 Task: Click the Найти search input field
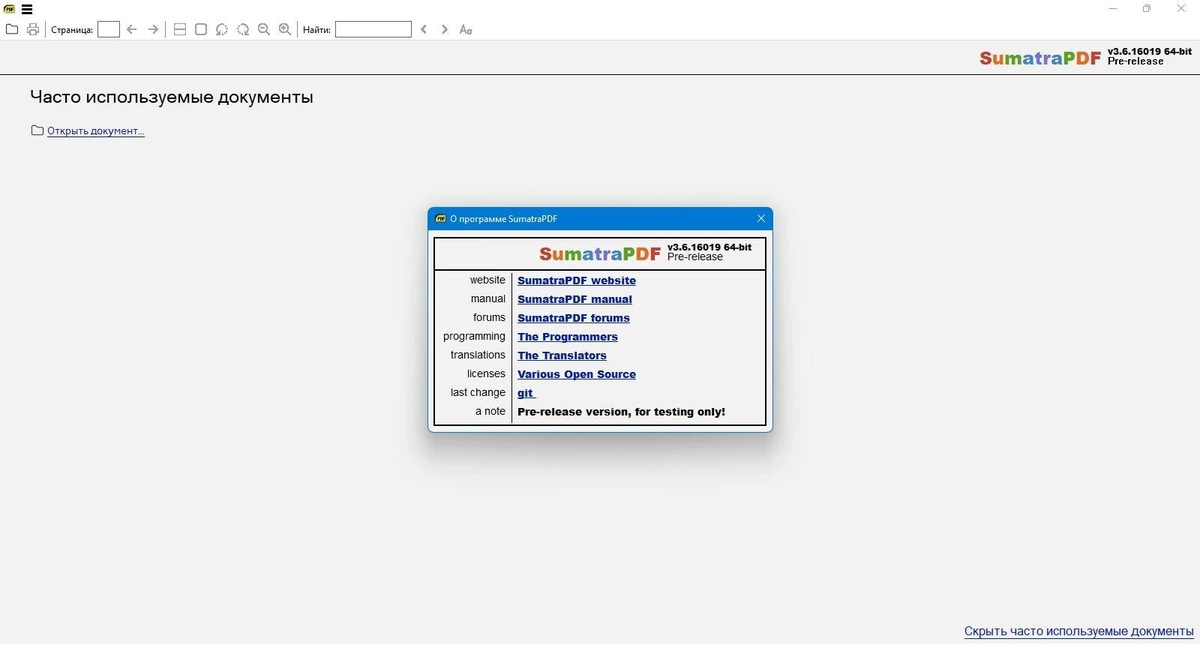coord(373,29)
